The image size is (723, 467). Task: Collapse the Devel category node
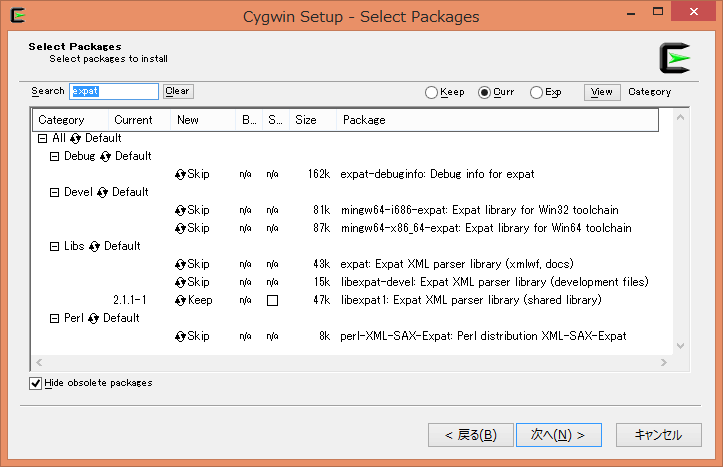(x=54, y=193)
